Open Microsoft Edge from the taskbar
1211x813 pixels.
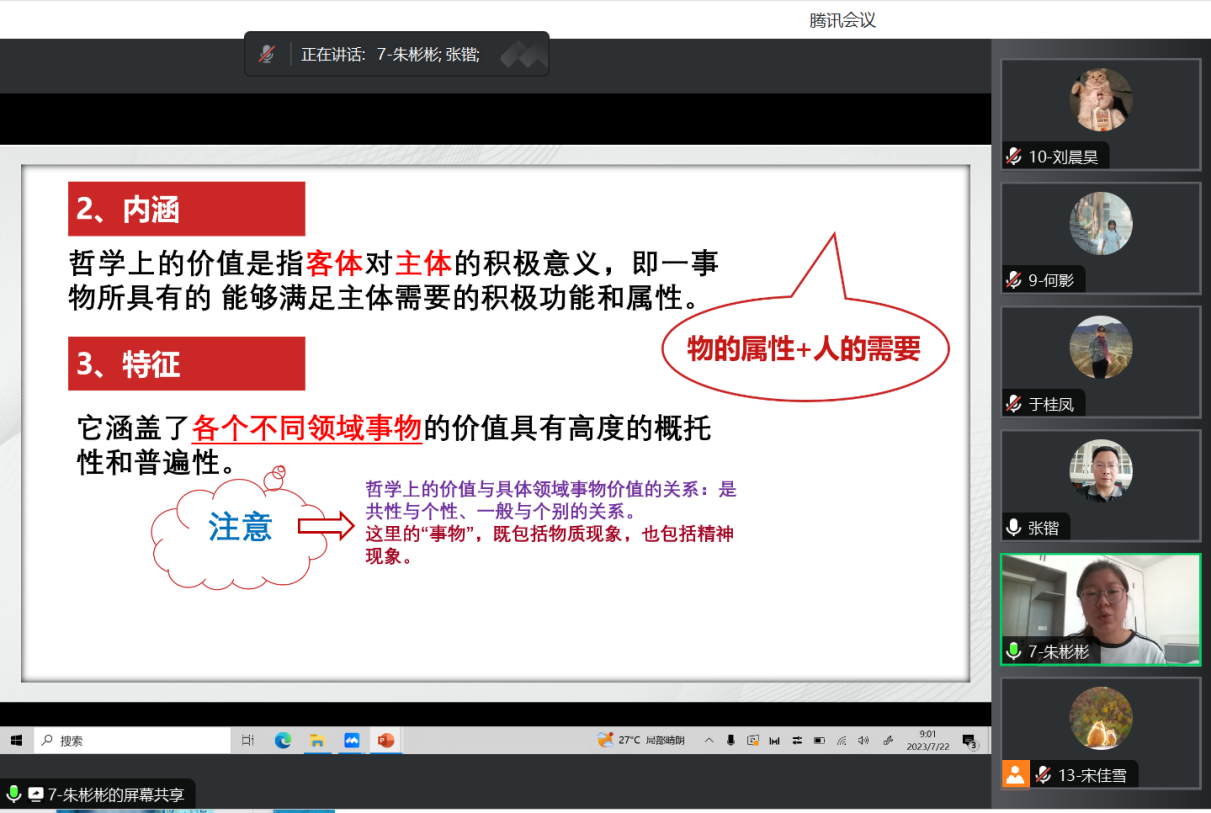283,741
